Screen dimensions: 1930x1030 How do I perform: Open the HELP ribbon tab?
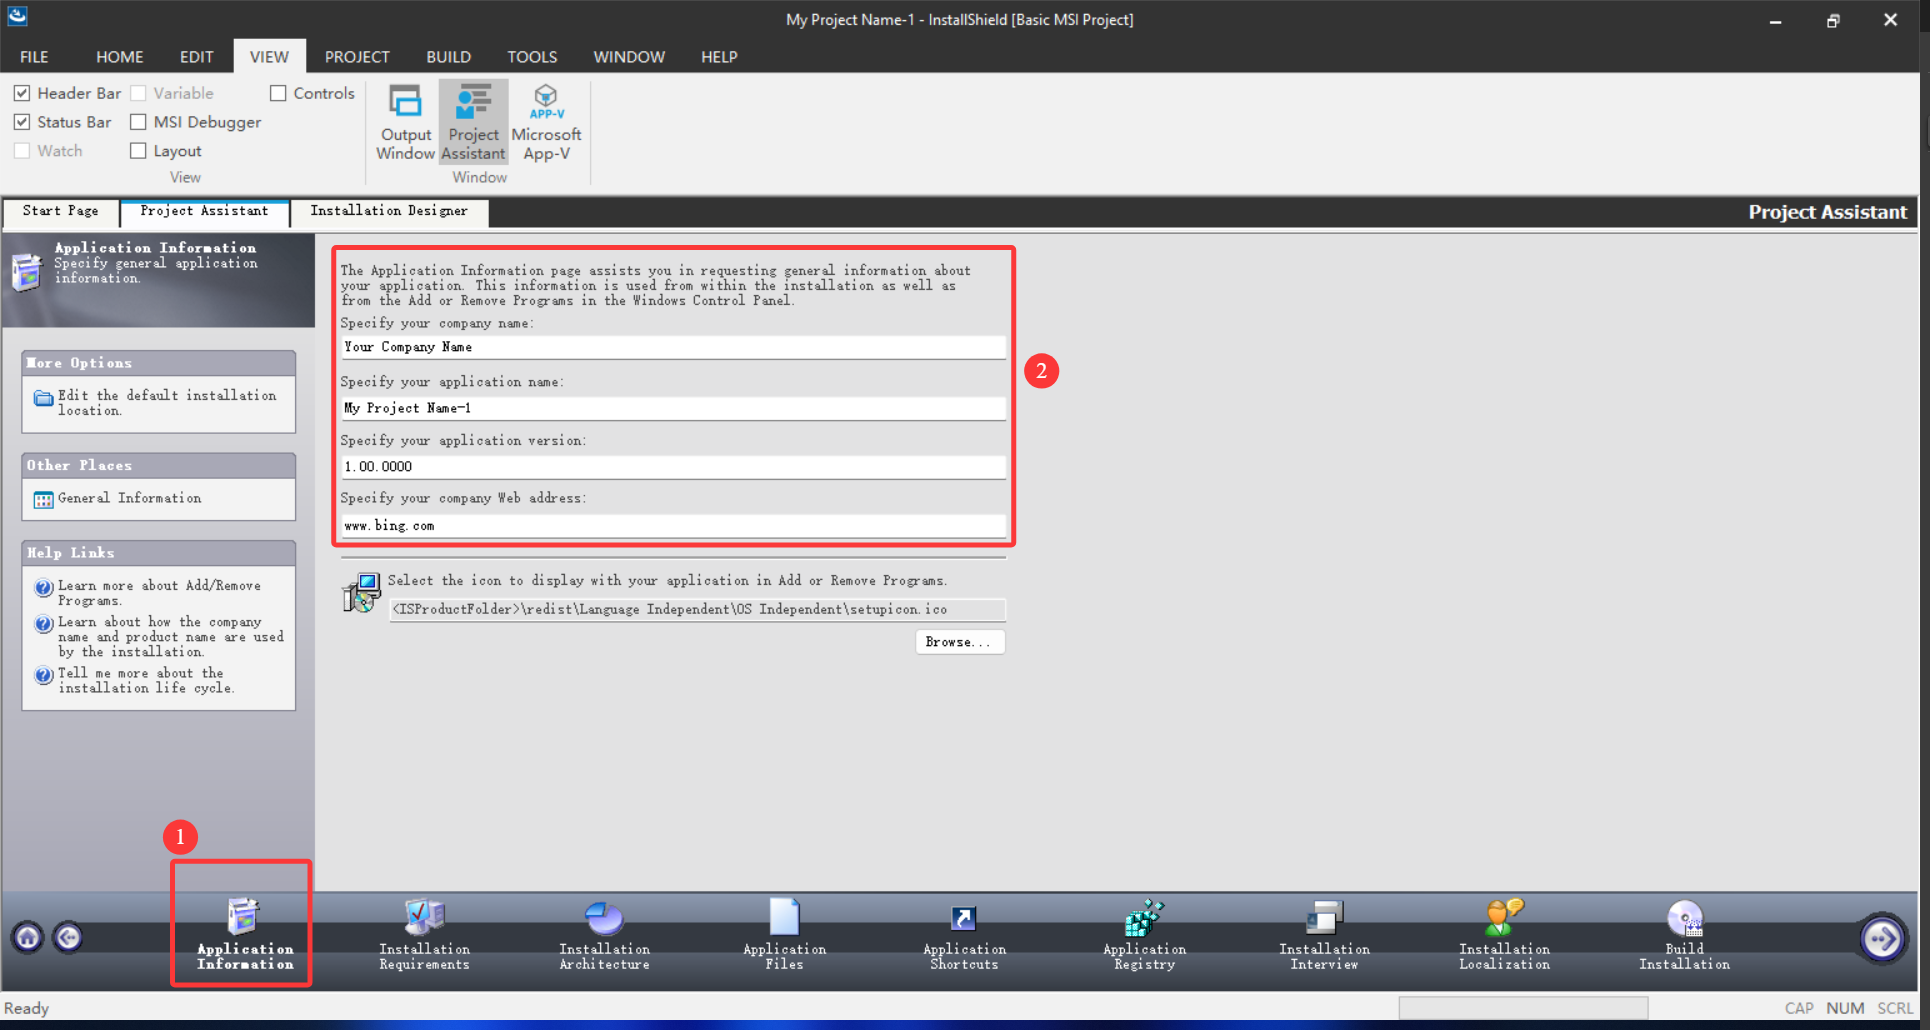(719, 57)
